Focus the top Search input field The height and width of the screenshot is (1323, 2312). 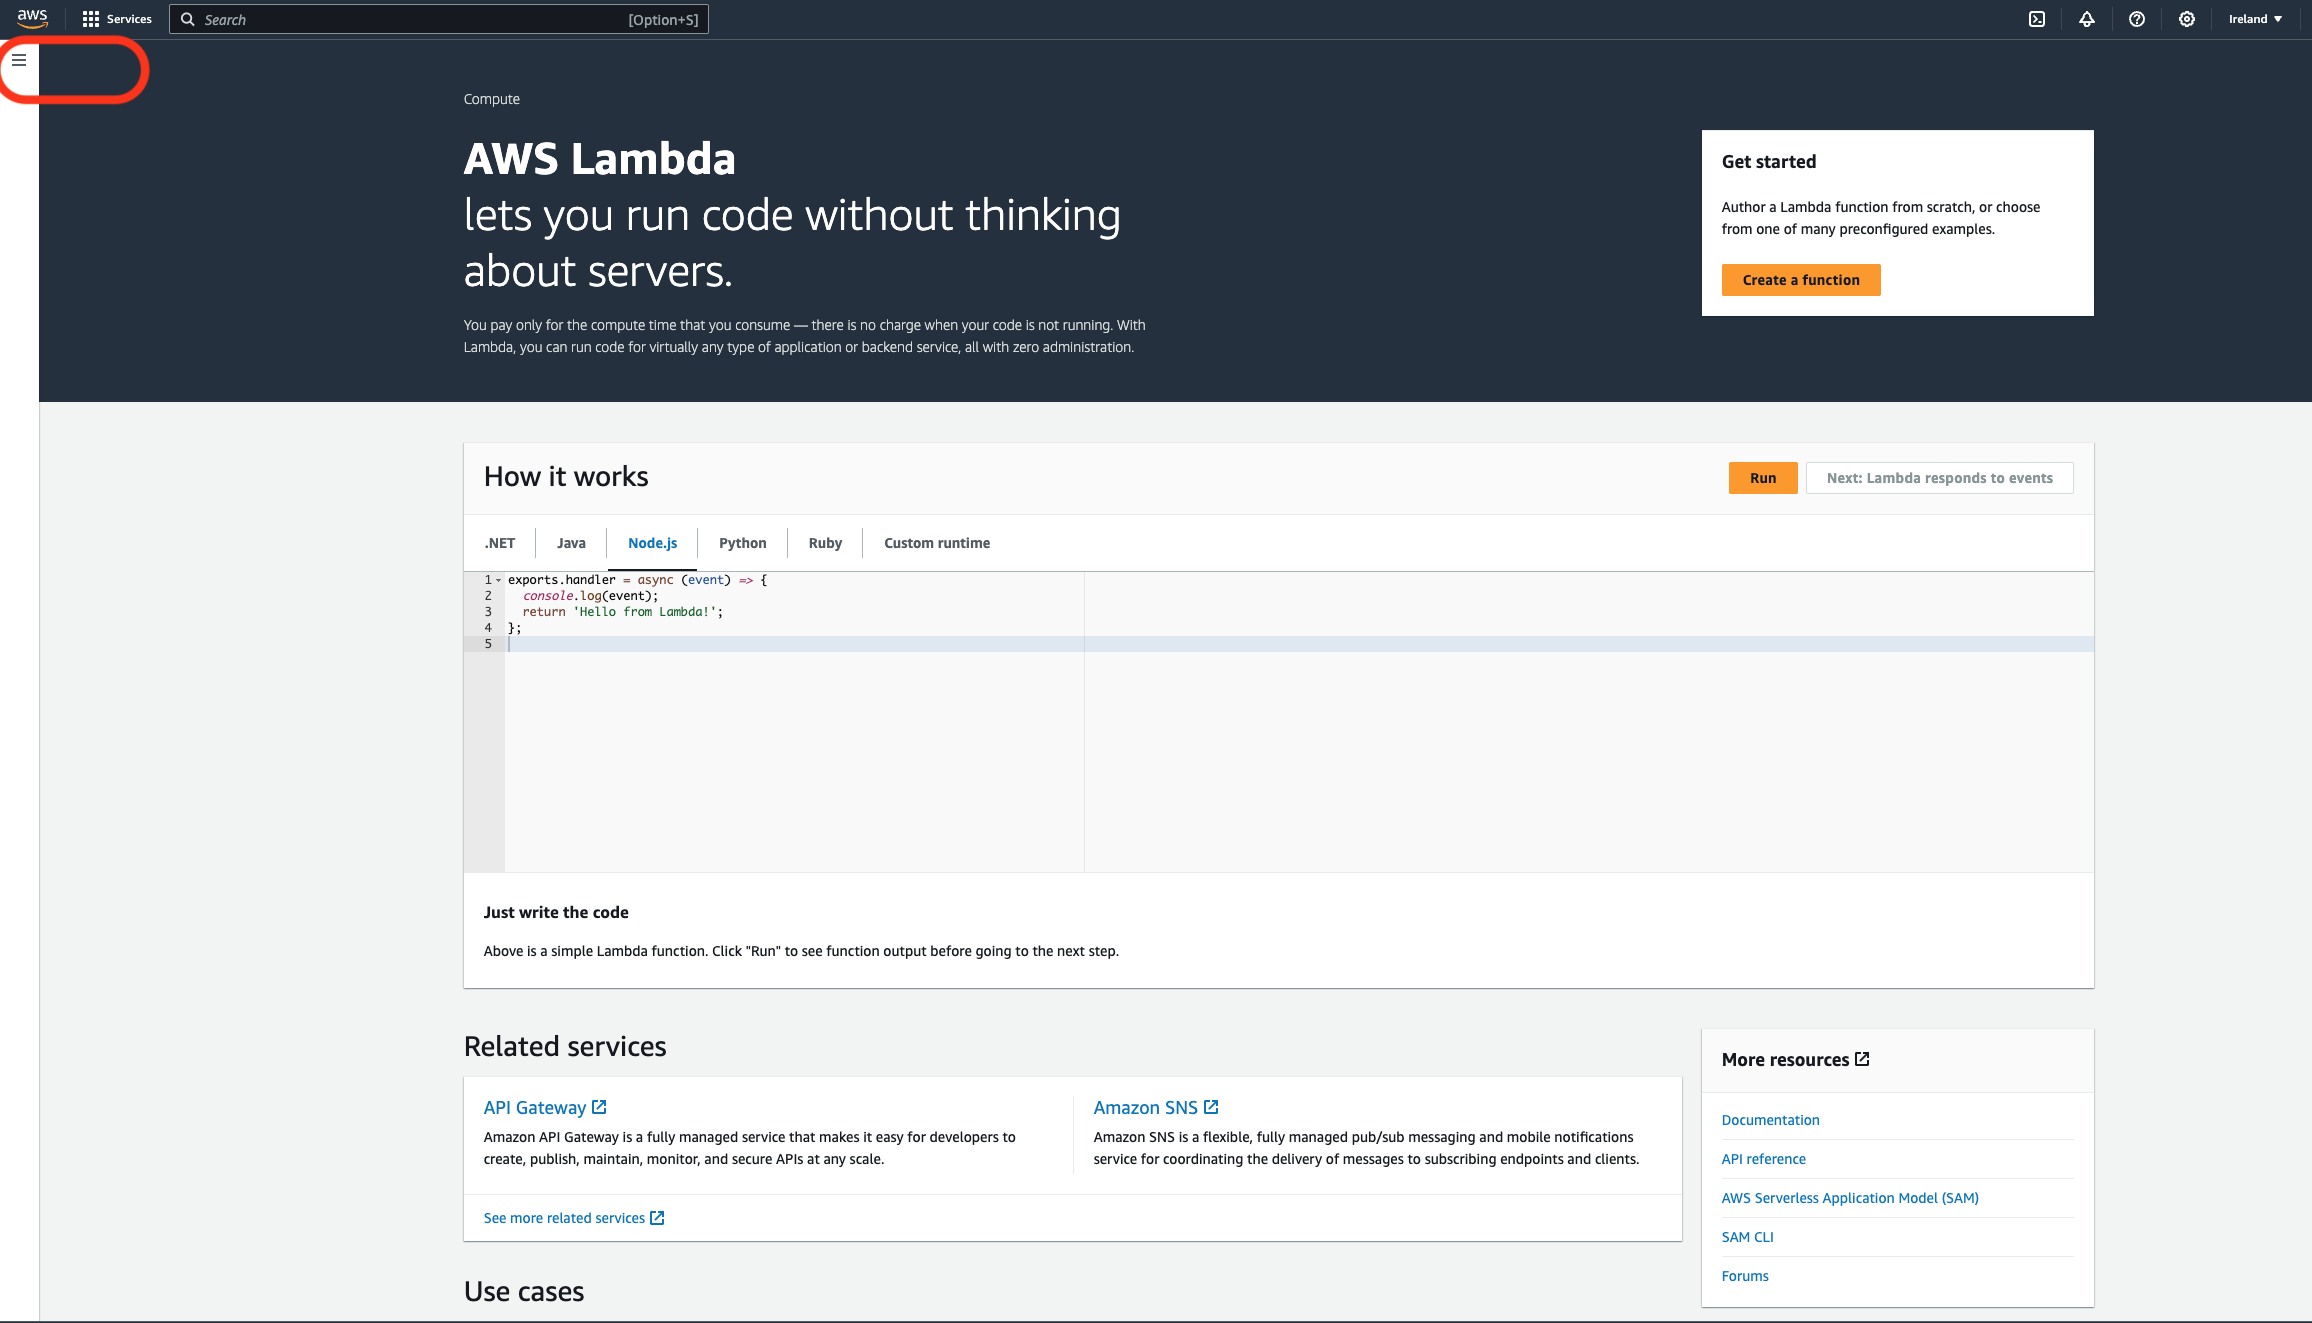pyautogui.click(x=439, y=19)
